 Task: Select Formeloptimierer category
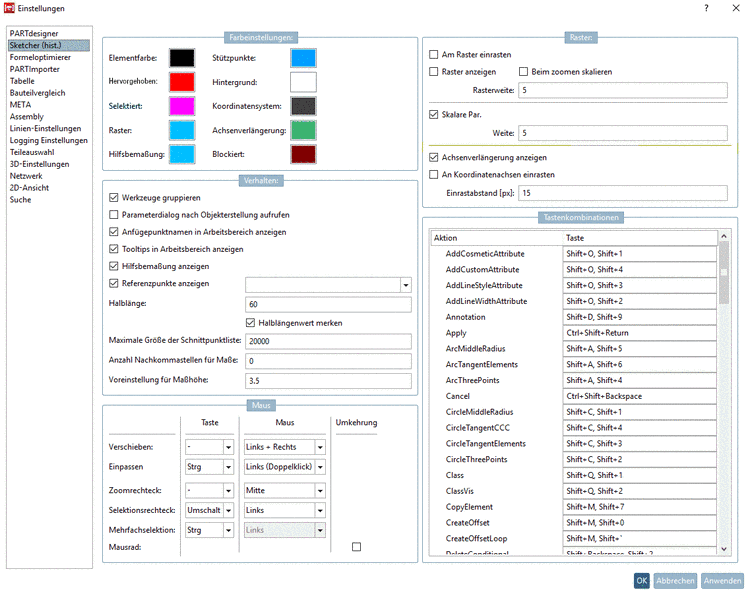[40, 57]
